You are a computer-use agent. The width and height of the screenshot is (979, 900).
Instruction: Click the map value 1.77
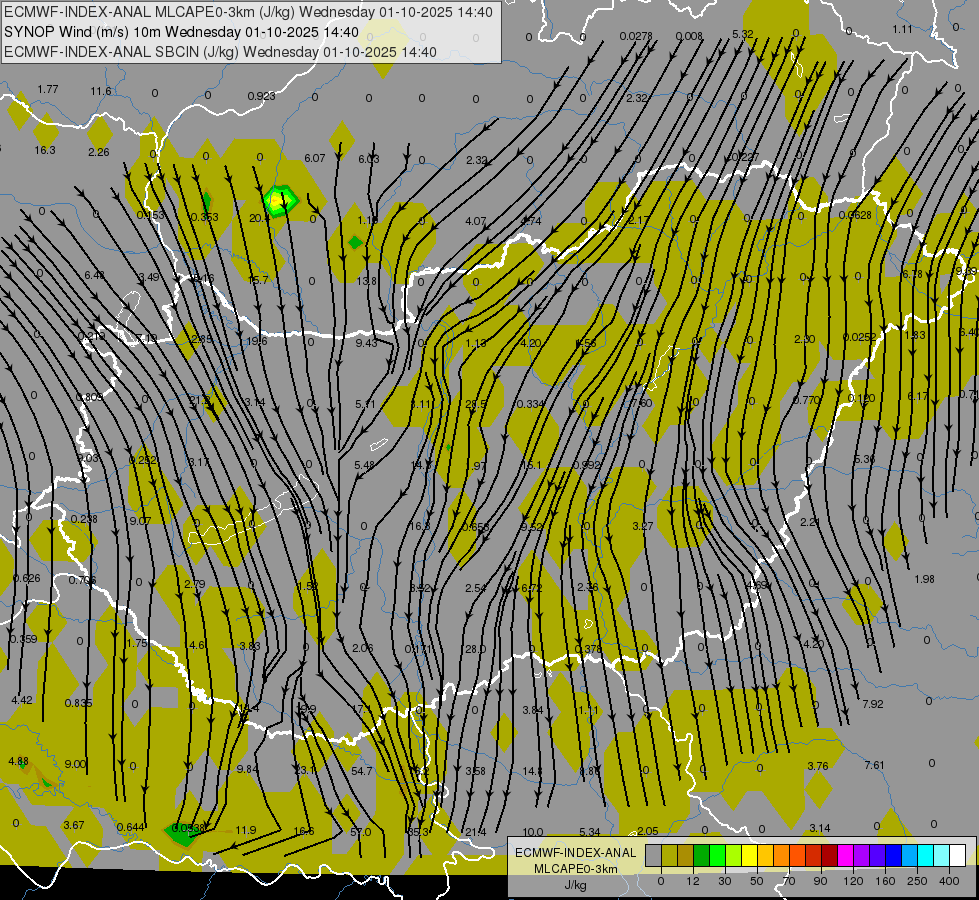click(x=48, y=89)
